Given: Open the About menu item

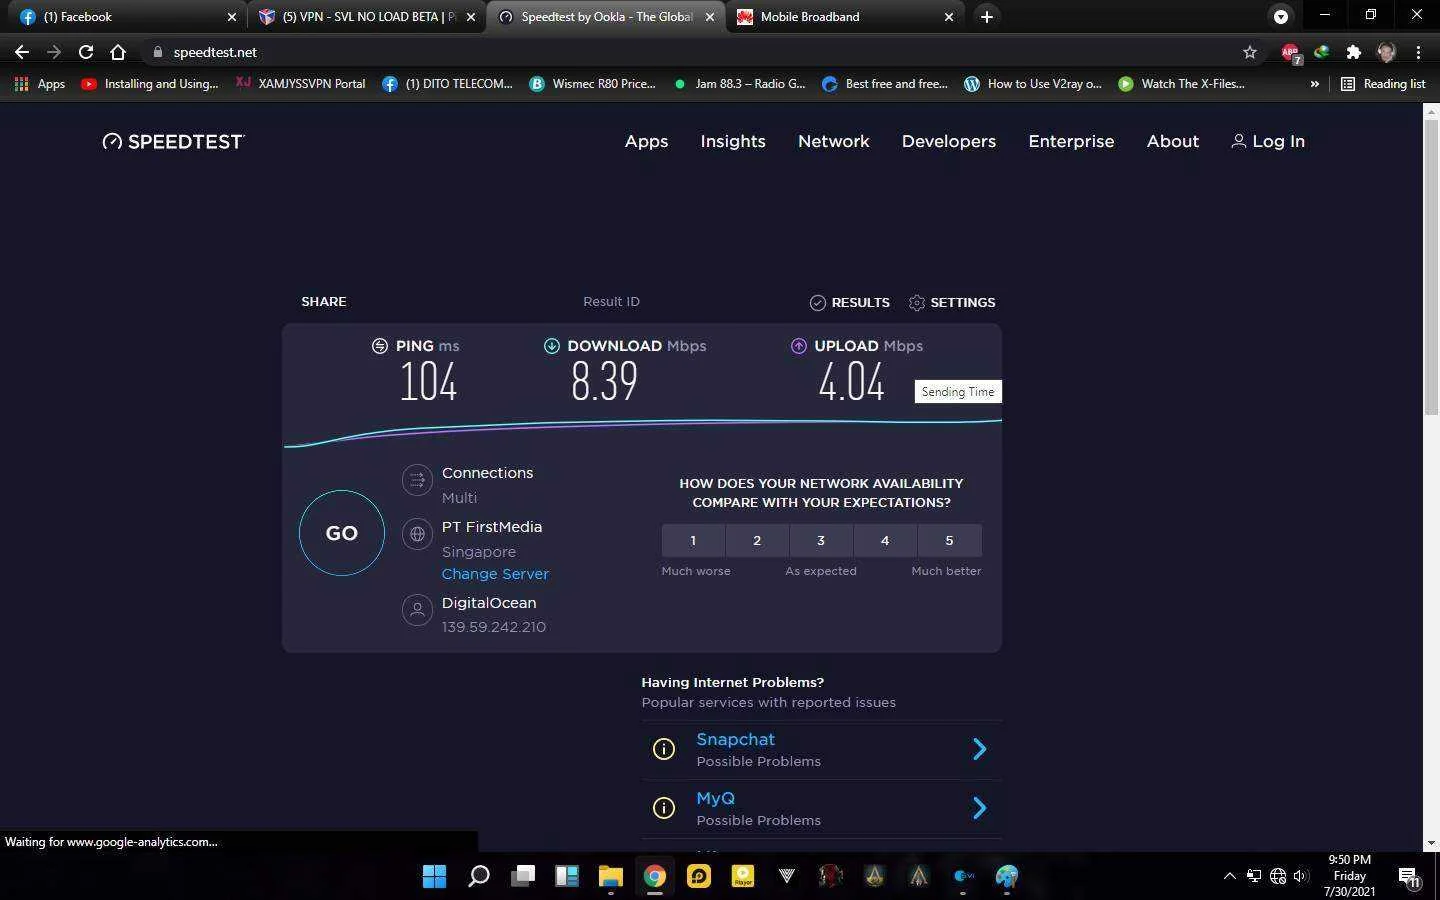Looking at the screenshot, I should click(x=1173, y=141).
